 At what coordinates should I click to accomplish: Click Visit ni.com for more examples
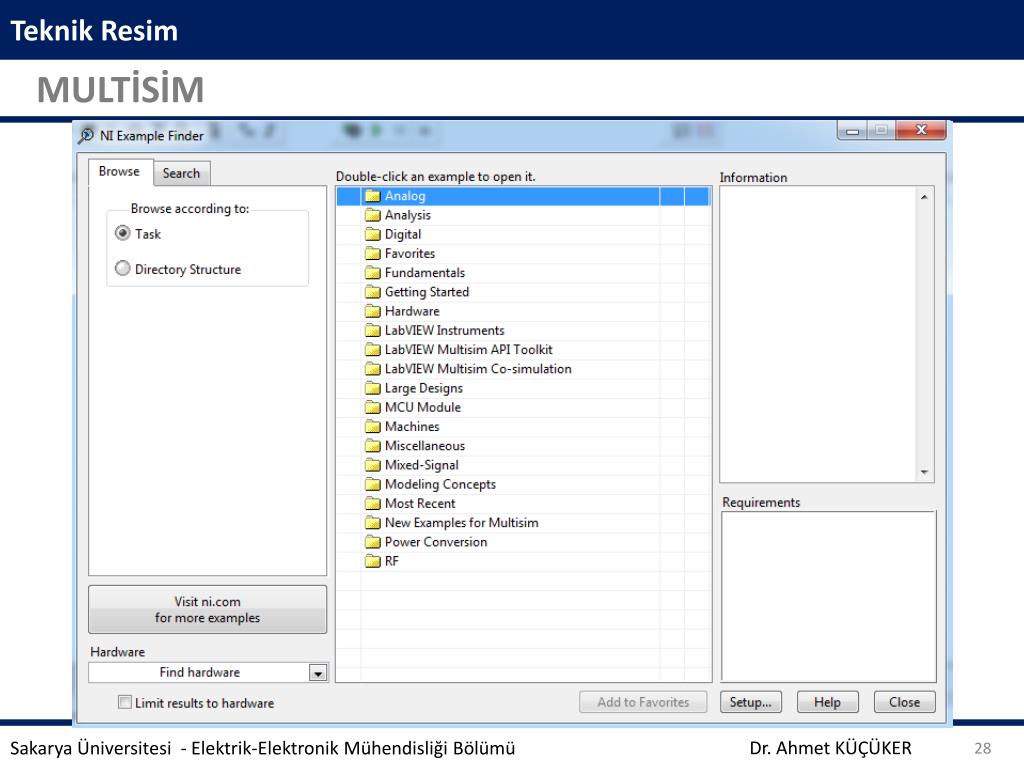(x=208, y=609)
